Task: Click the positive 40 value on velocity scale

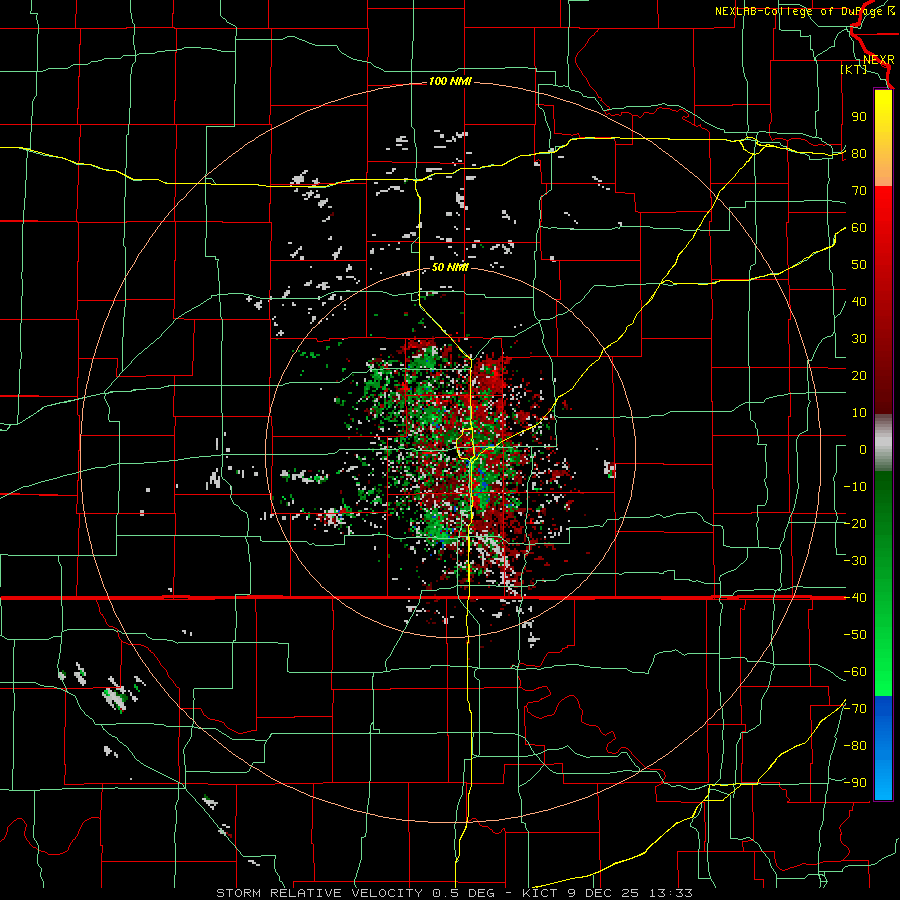Action: [859, 302]
